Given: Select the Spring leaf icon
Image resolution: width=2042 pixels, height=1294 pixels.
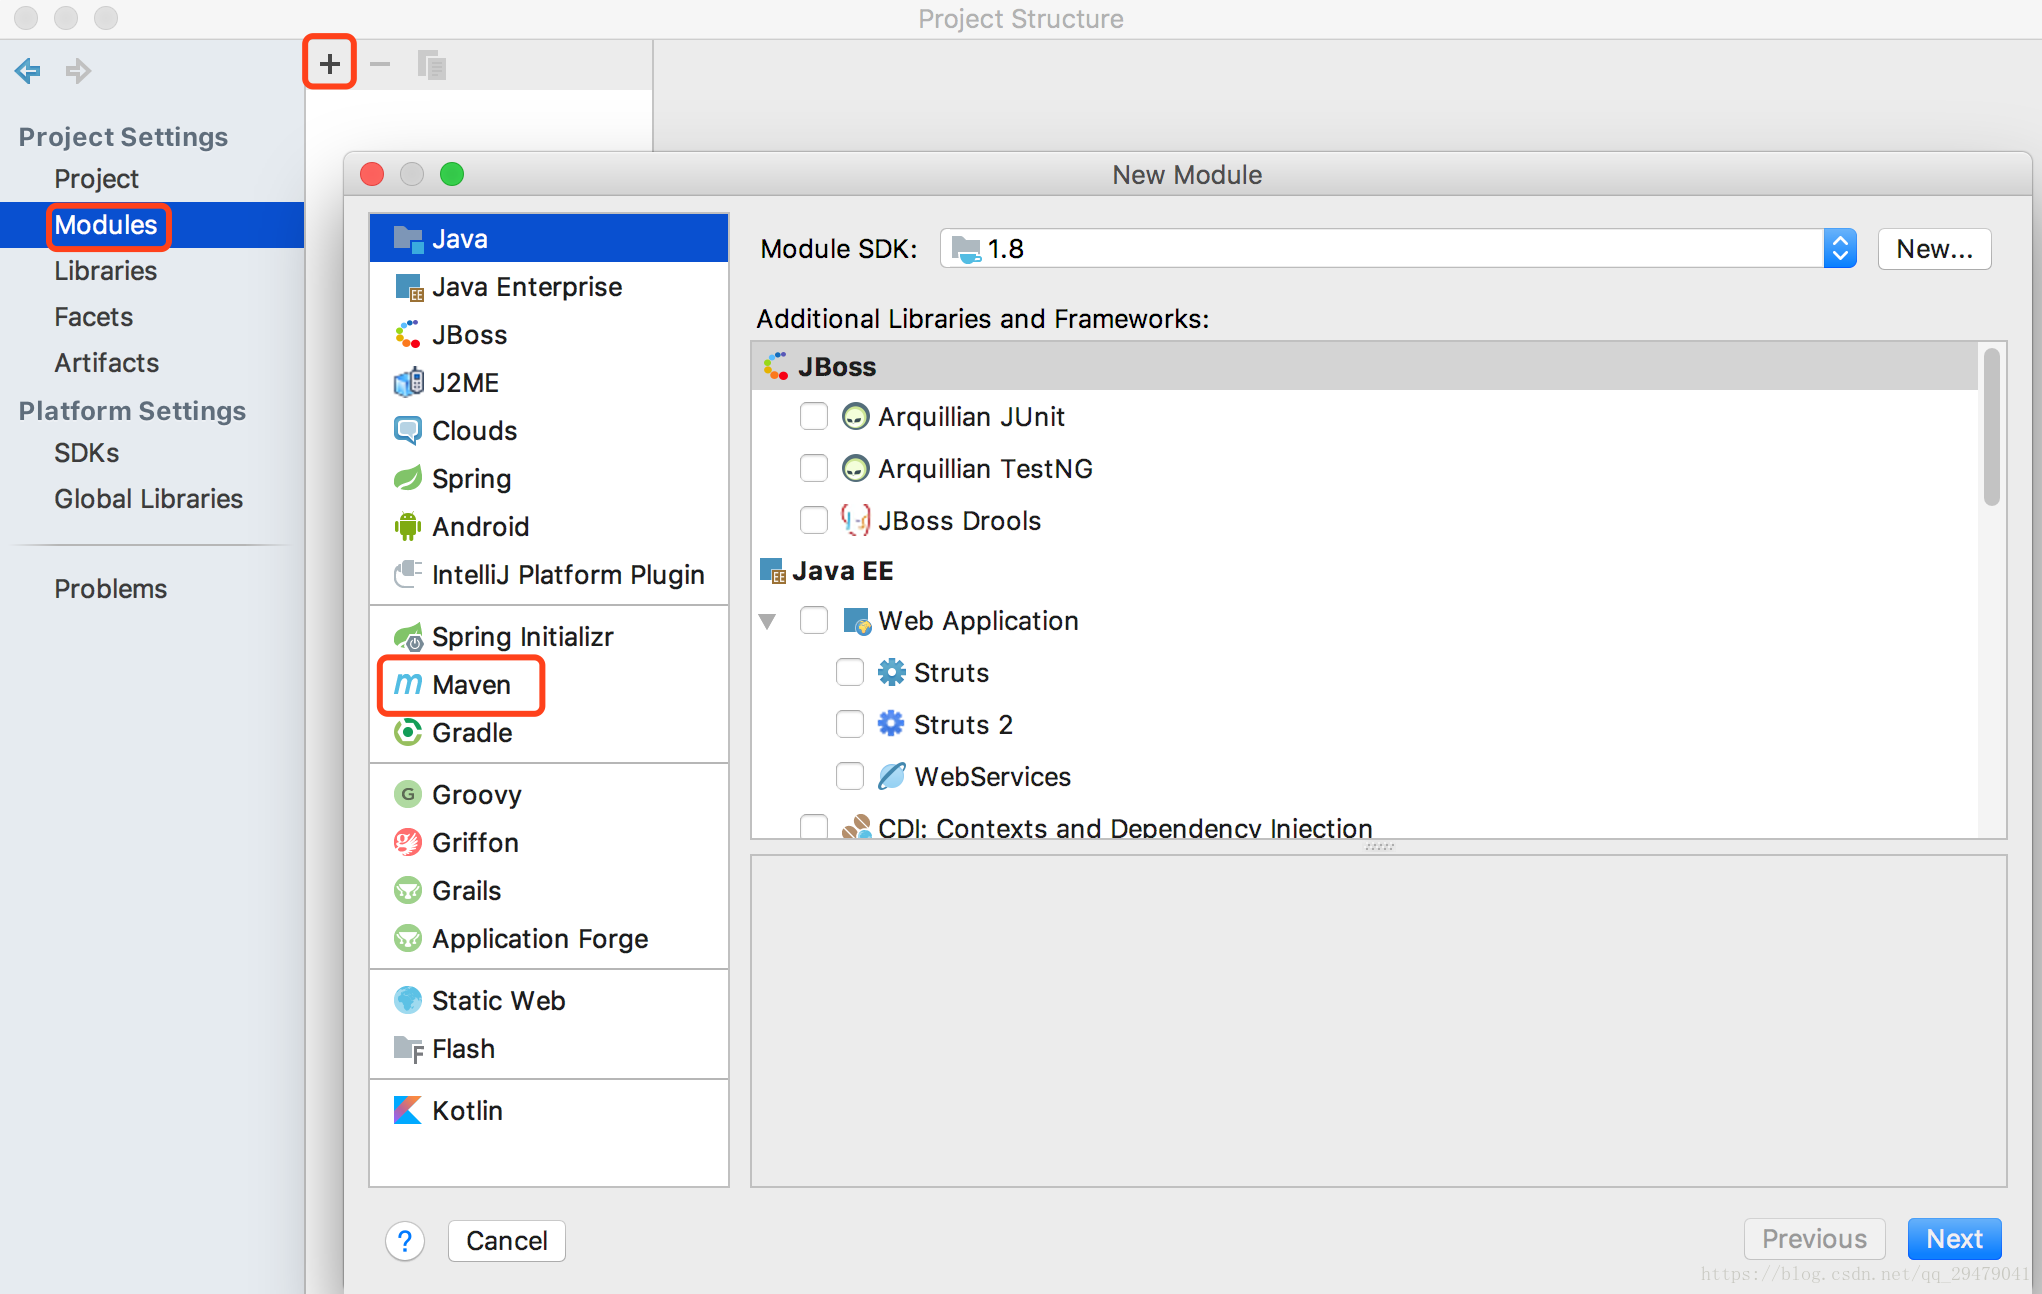Looking at the screenshot, I should coord(408,478).
